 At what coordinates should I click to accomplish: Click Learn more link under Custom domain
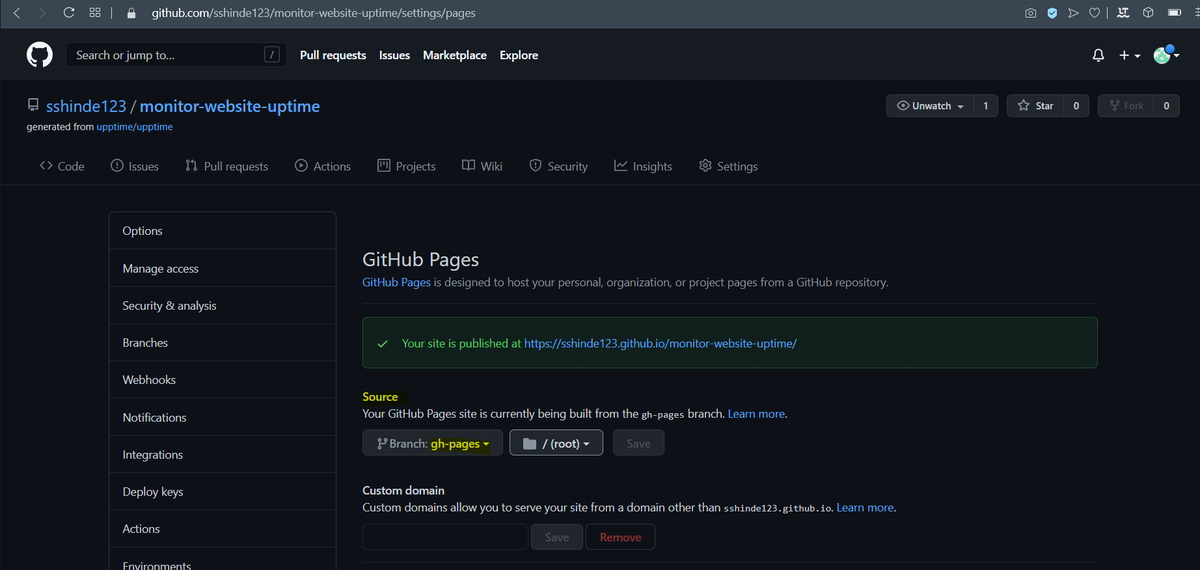coord(865,507)
